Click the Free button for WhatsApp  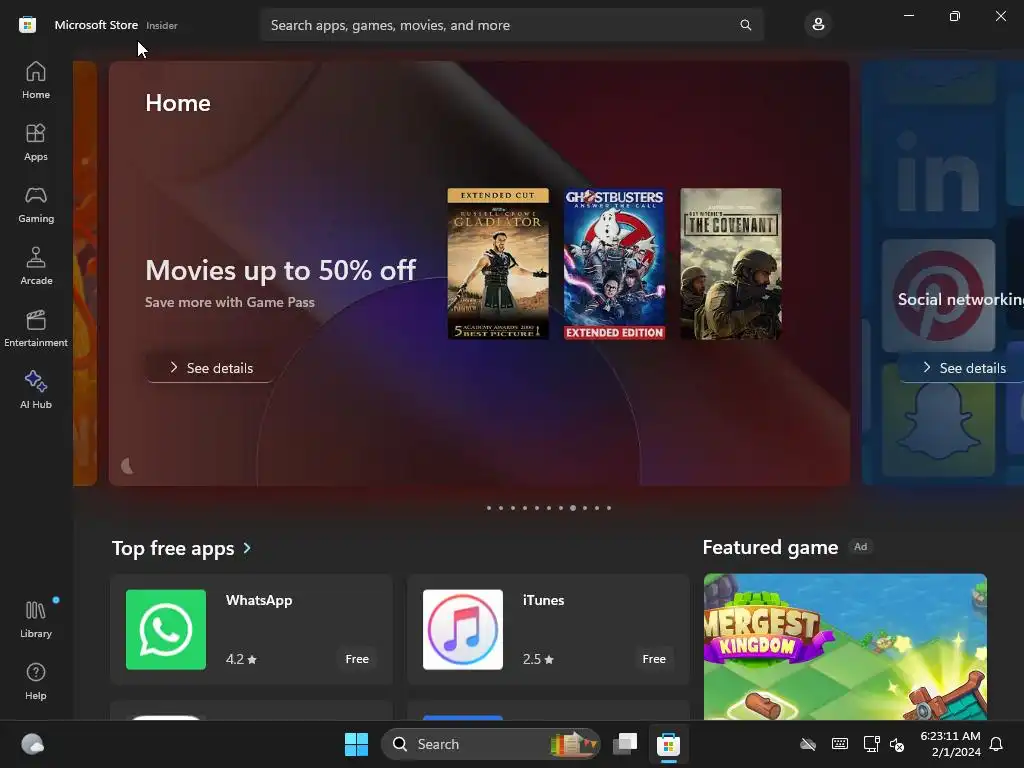357,659
